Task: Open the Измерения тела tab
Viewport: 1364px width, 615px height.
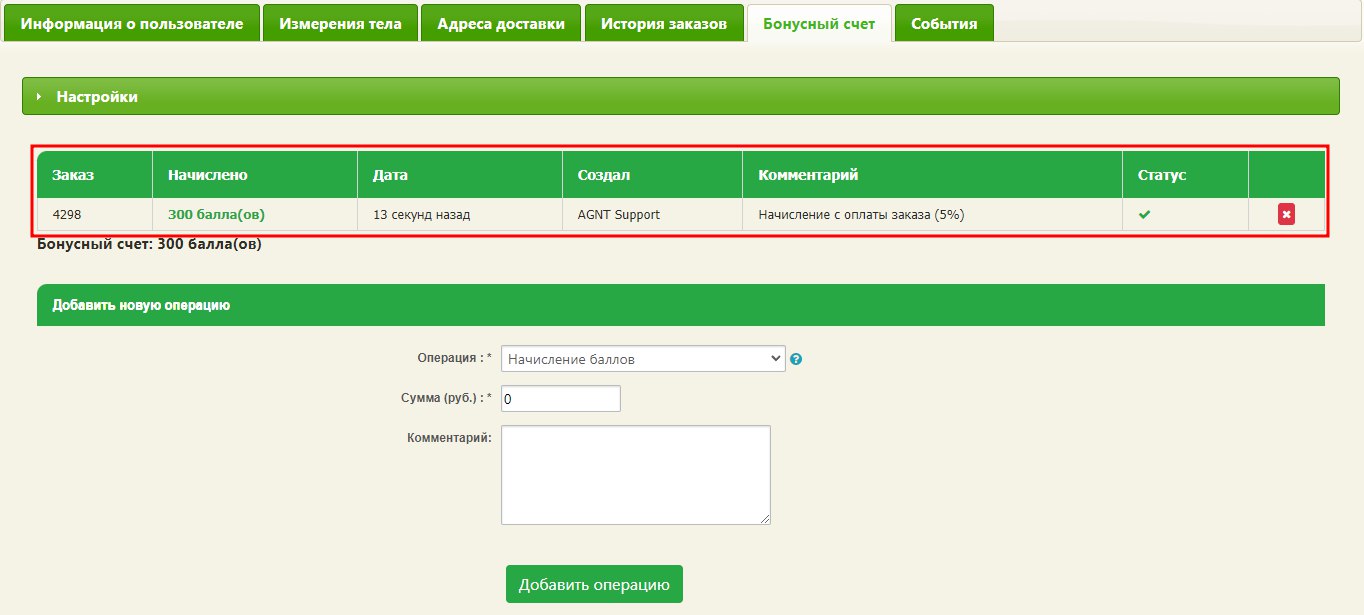Action: tap(340, 23)
